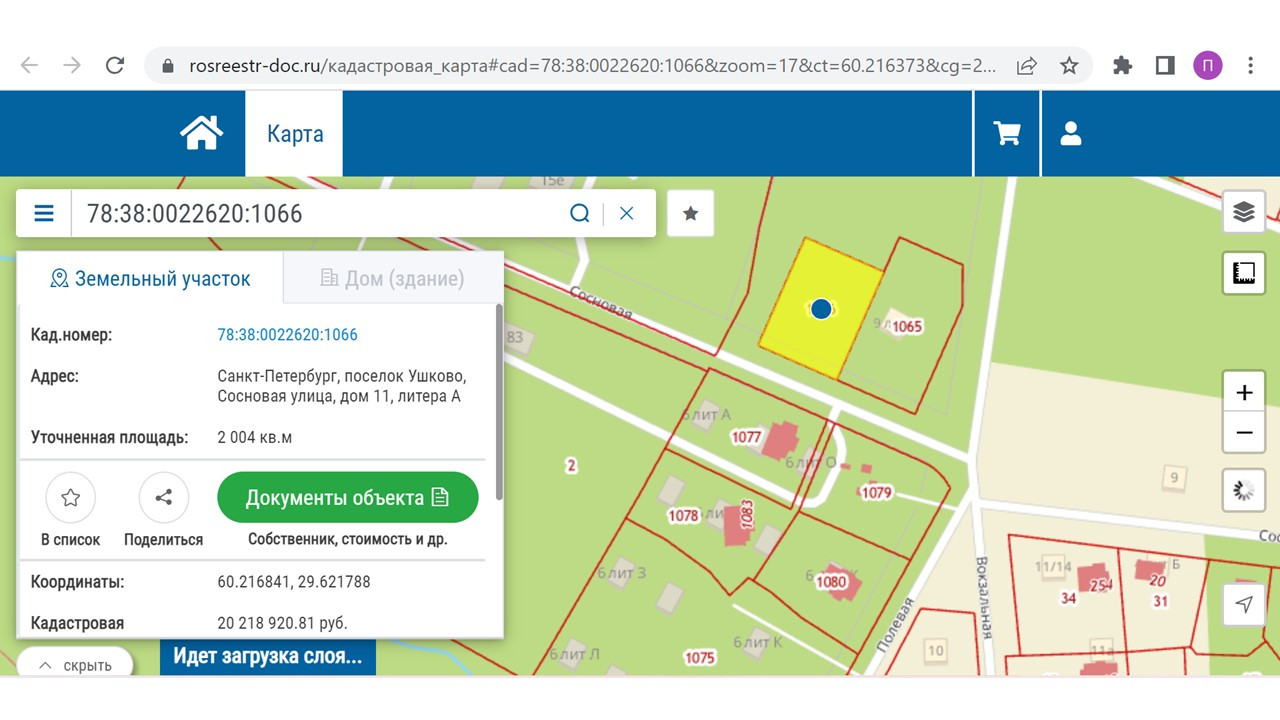Open the home page icon
The height and width of the screenshot is (720, 1280).
coord(201,133)
